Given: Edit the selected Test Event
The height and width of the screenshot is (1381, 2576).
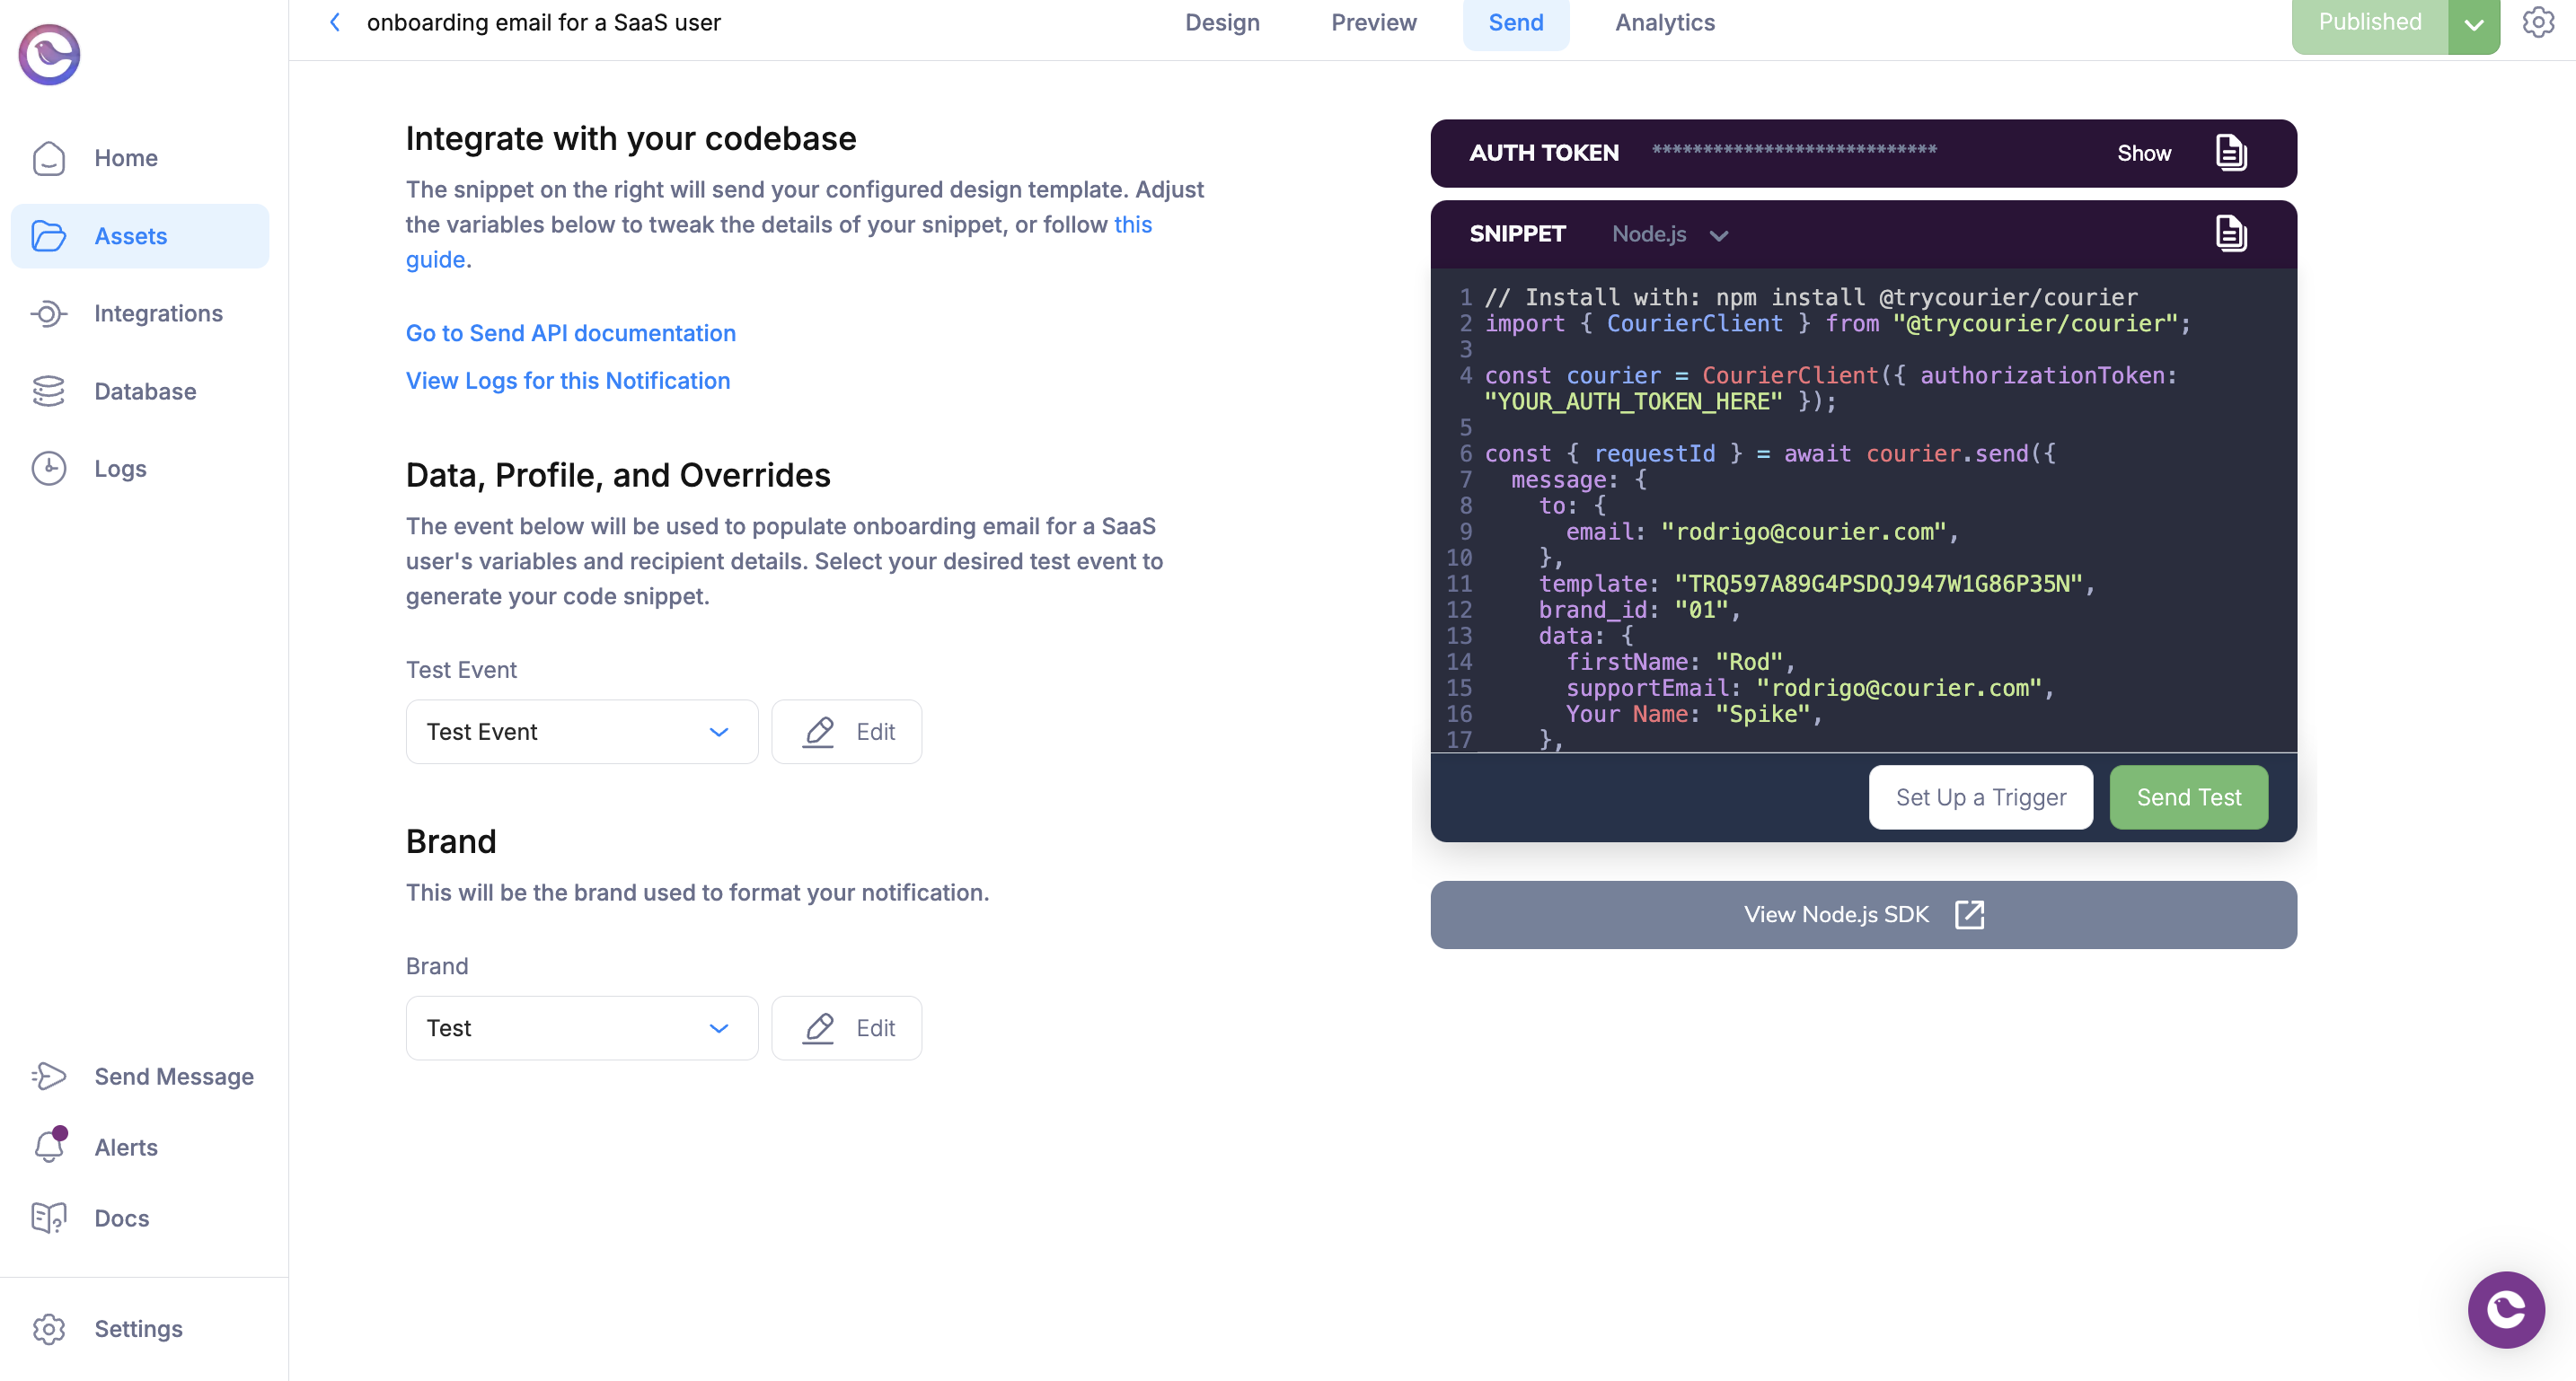Looking at the screenshot, I should (846, 731).
